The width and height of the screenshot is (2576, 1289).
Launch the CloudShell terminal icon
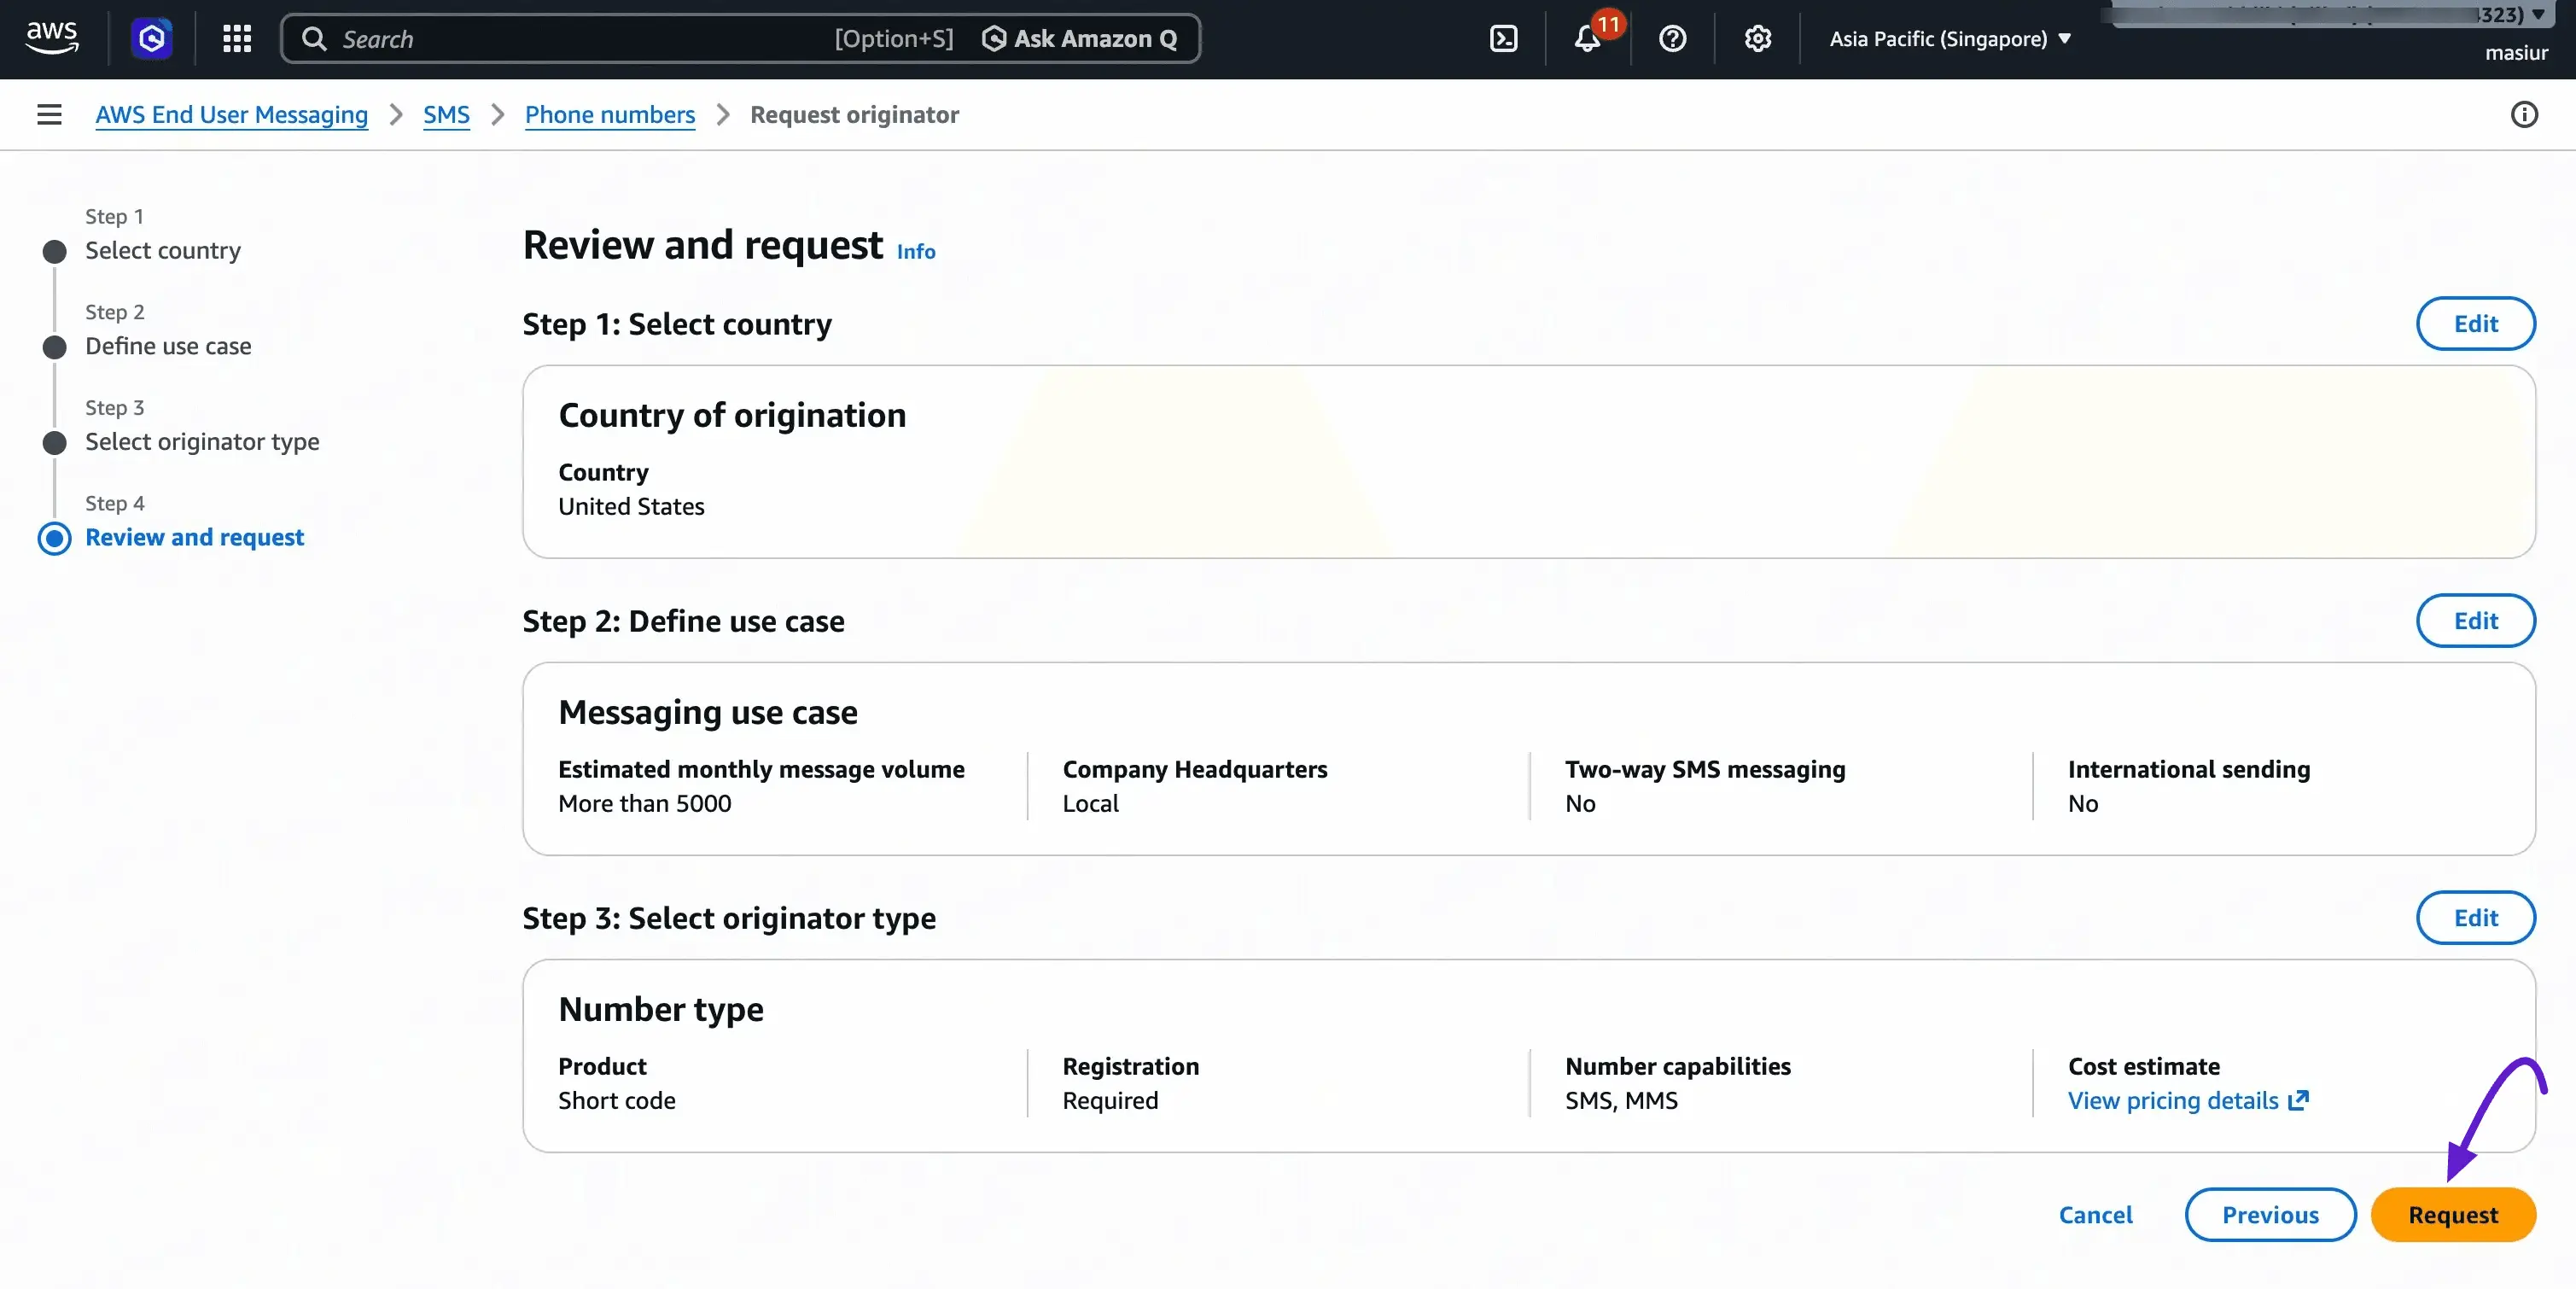coord(1503,39)
